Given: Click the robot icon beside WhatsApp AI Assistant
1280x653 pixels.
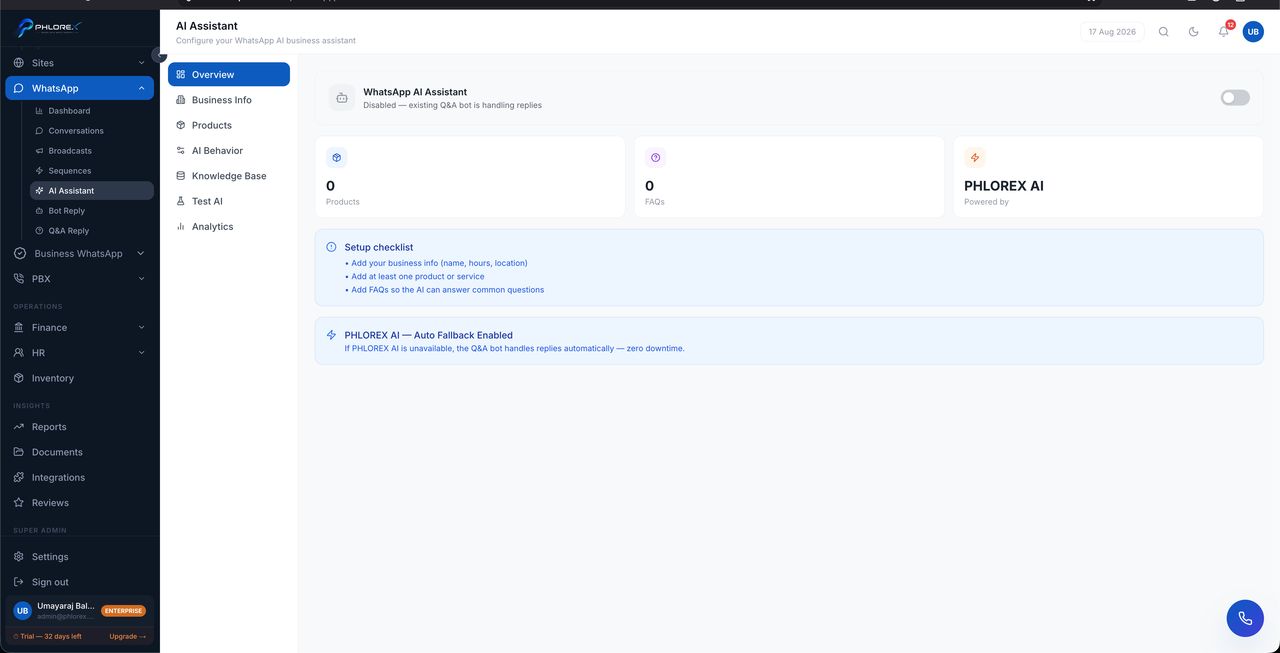Looking at the screenshot, I should click(x=342, y=98).
